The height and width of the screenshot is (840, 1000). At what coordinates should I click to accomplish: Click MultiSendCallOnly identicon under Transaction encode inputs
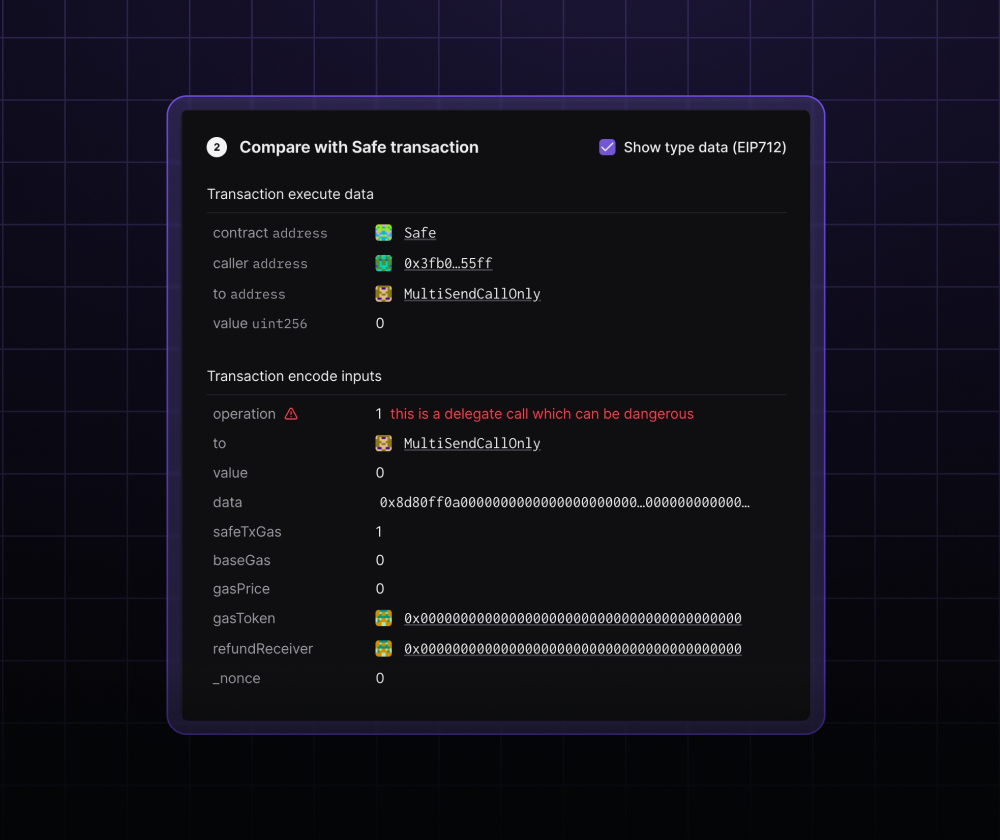click(x=383, y=443)
